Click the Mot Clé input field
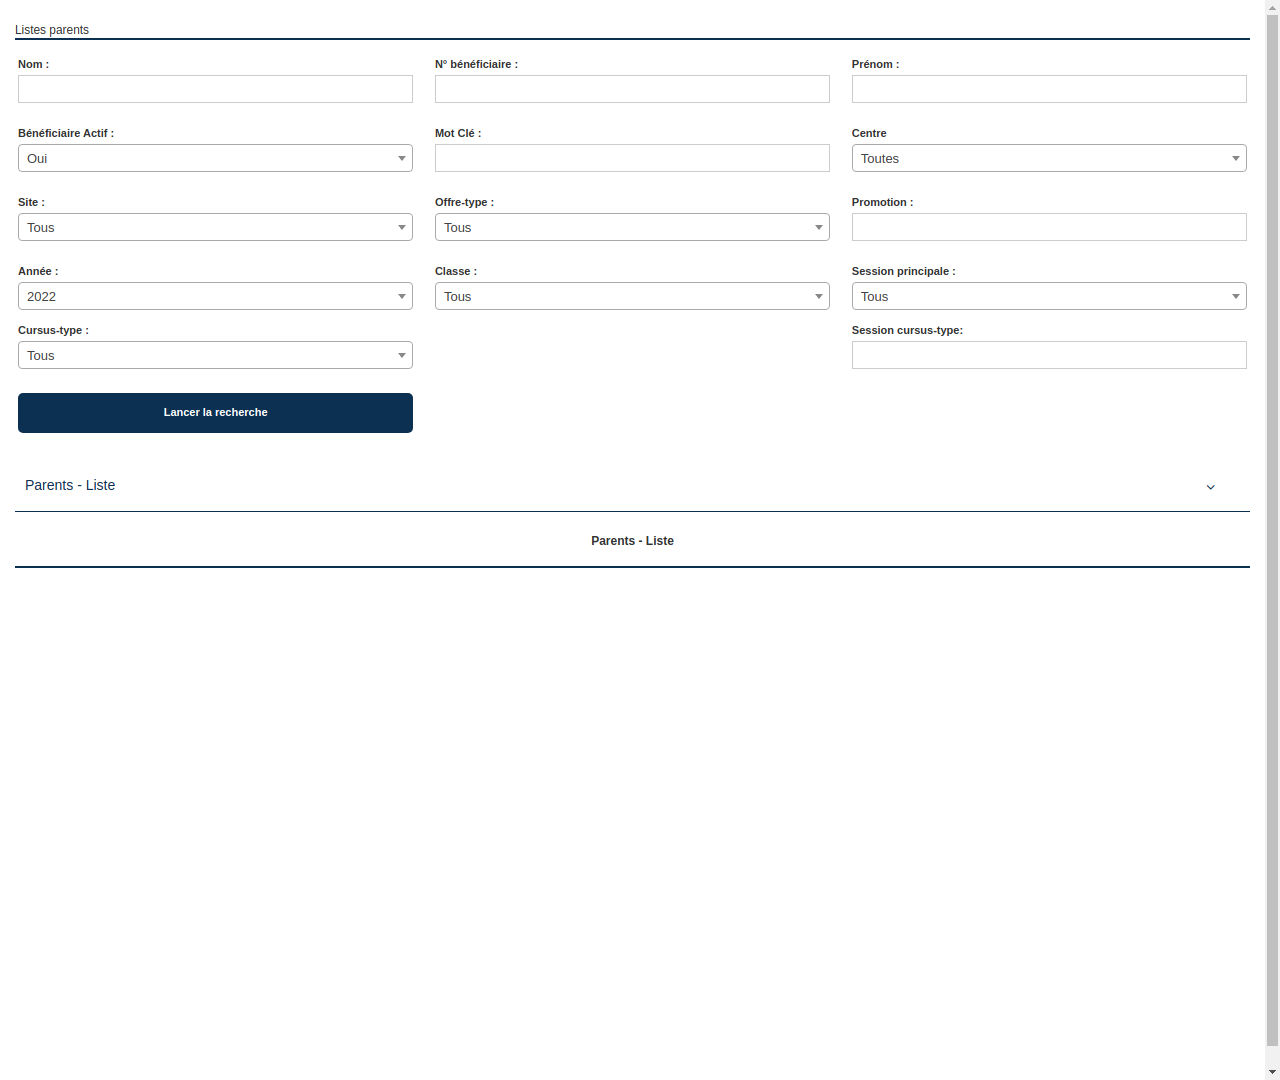 (x=632, y=158)
